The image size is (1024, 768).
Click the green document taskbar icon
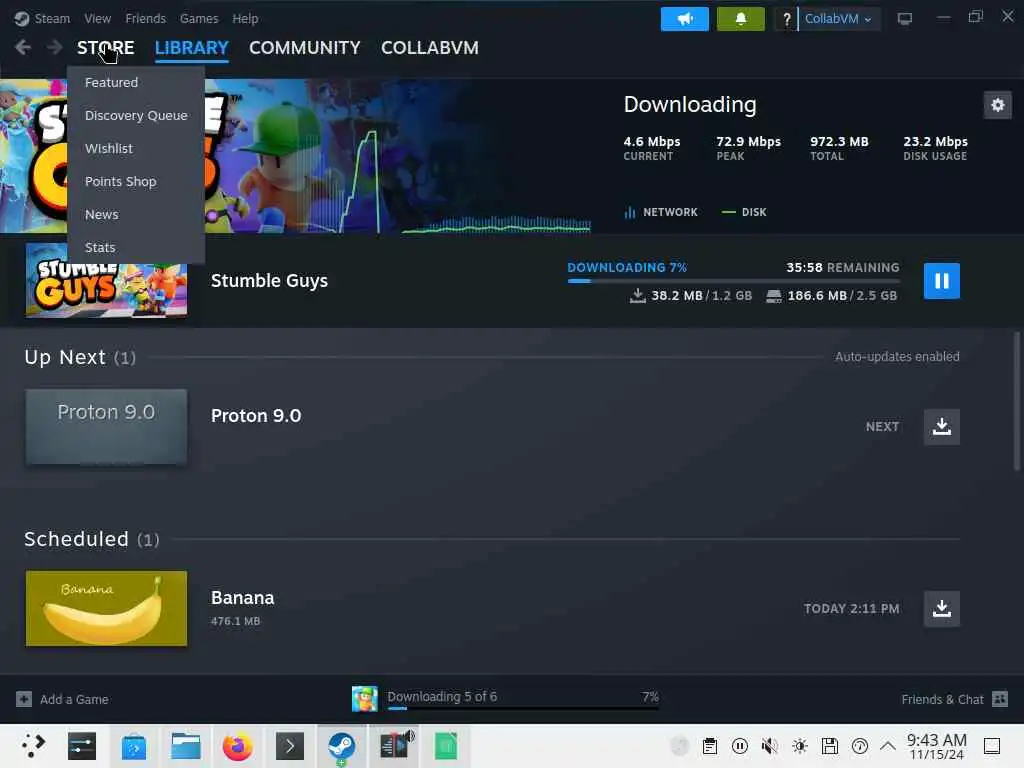(446, 746)
